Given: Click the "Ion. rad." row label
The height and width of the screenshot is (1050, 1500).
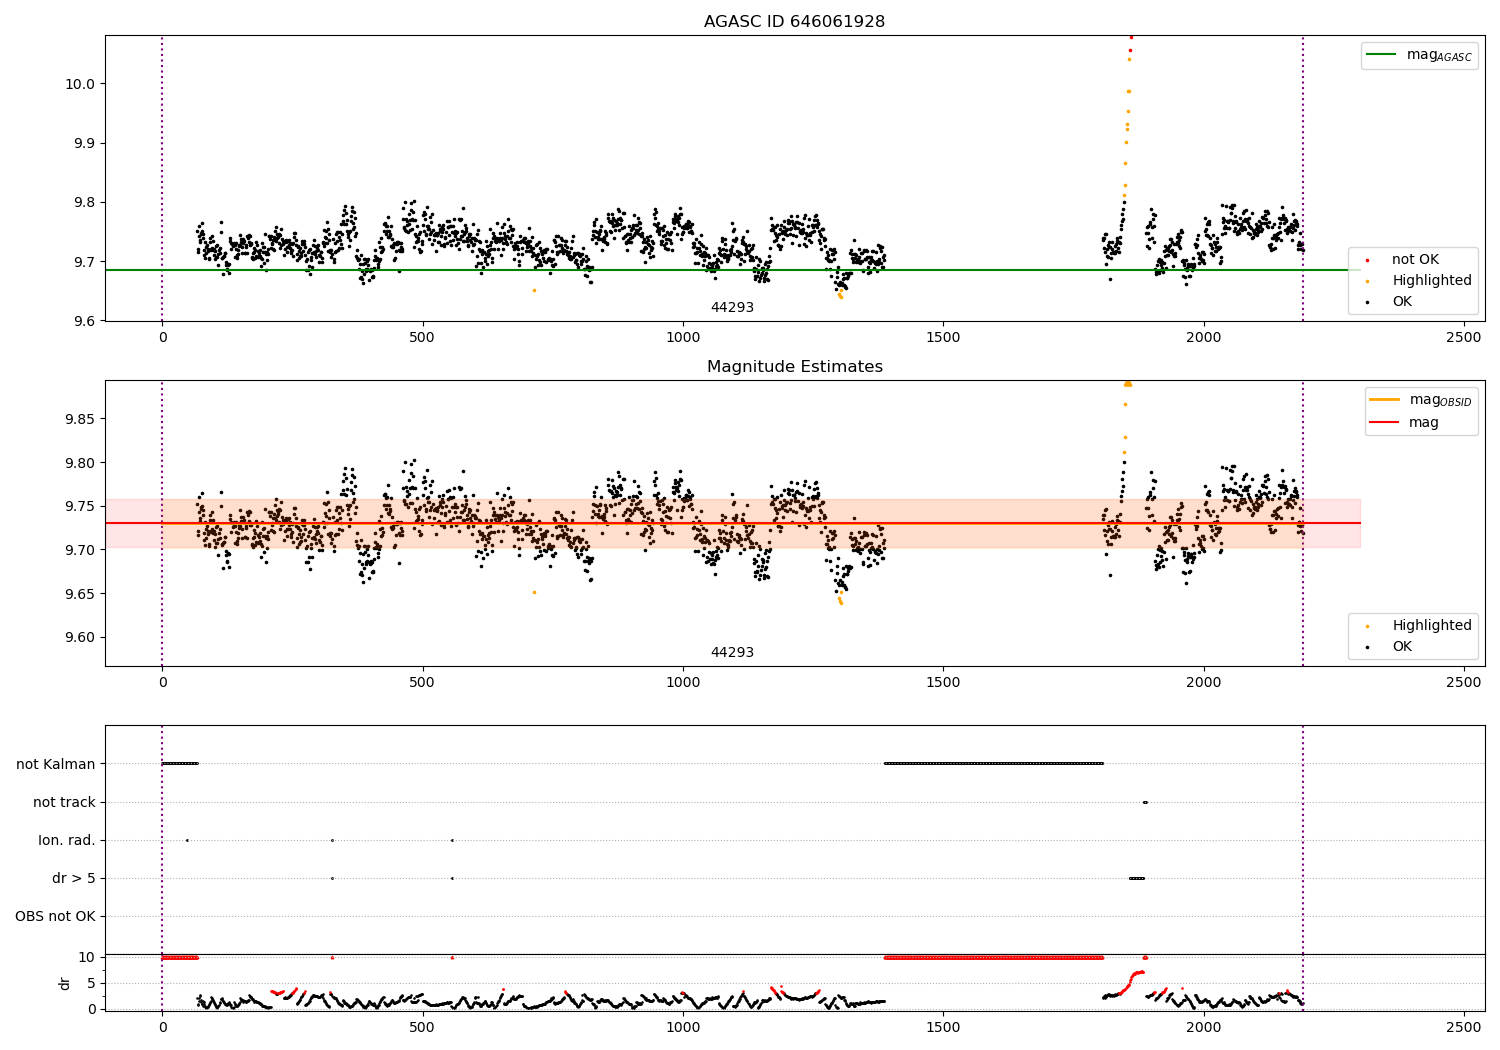Looking at the screenshot, I should coord(67,840).
